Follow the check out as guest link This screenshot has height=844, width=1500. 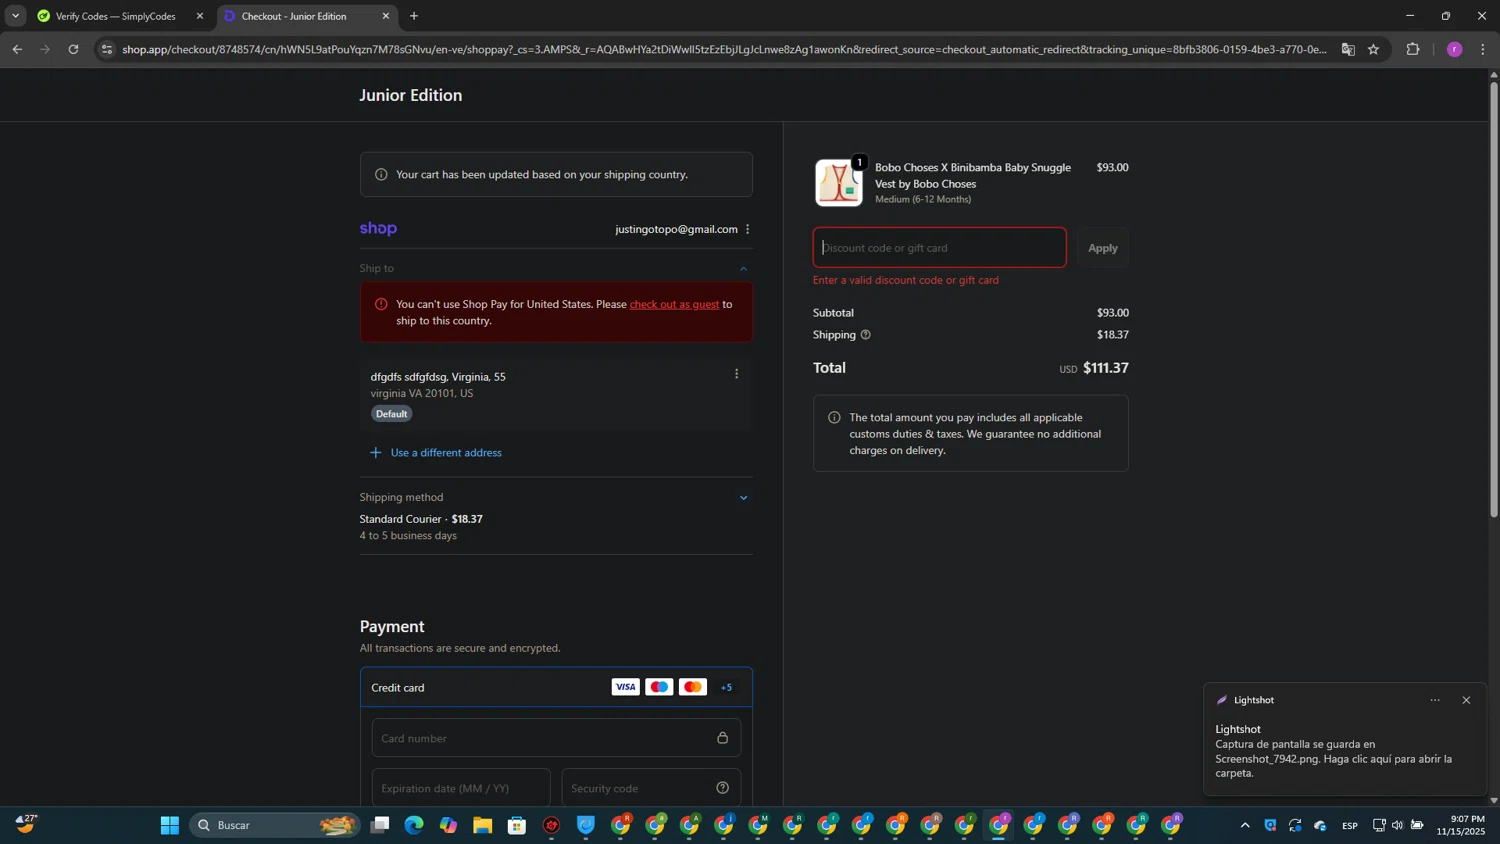coord(674,304)
